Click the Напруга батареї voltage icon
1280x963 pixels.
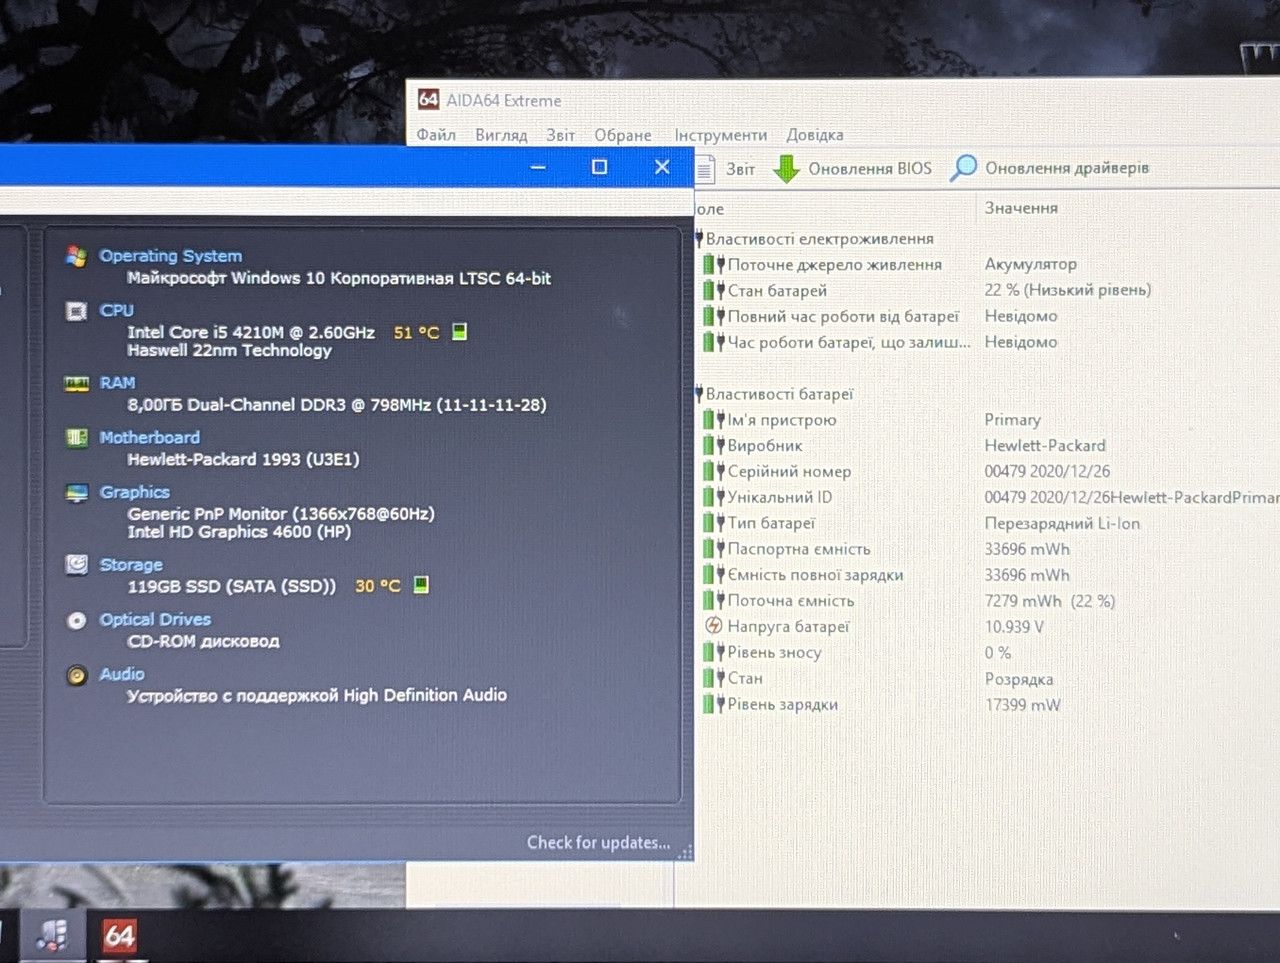[x=713, y=626]
